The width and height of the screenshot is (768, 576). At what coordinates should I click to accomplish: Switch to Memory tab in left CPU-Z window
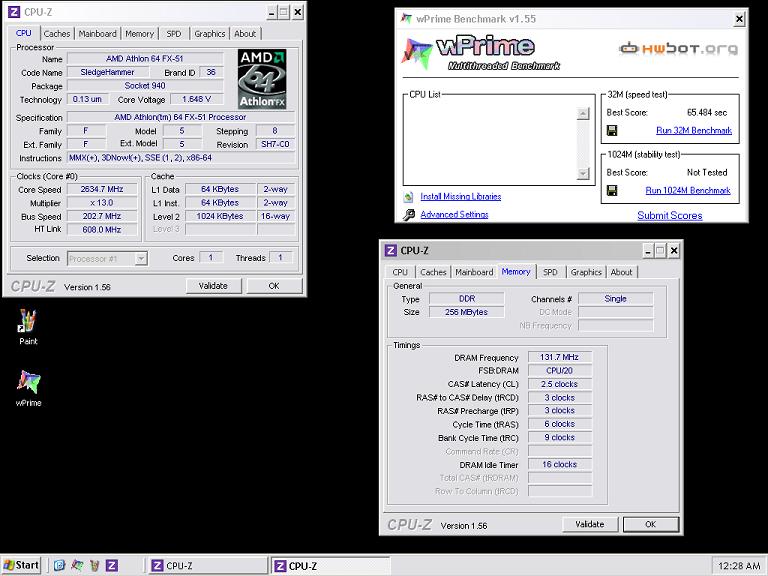[x=140, y=34]
